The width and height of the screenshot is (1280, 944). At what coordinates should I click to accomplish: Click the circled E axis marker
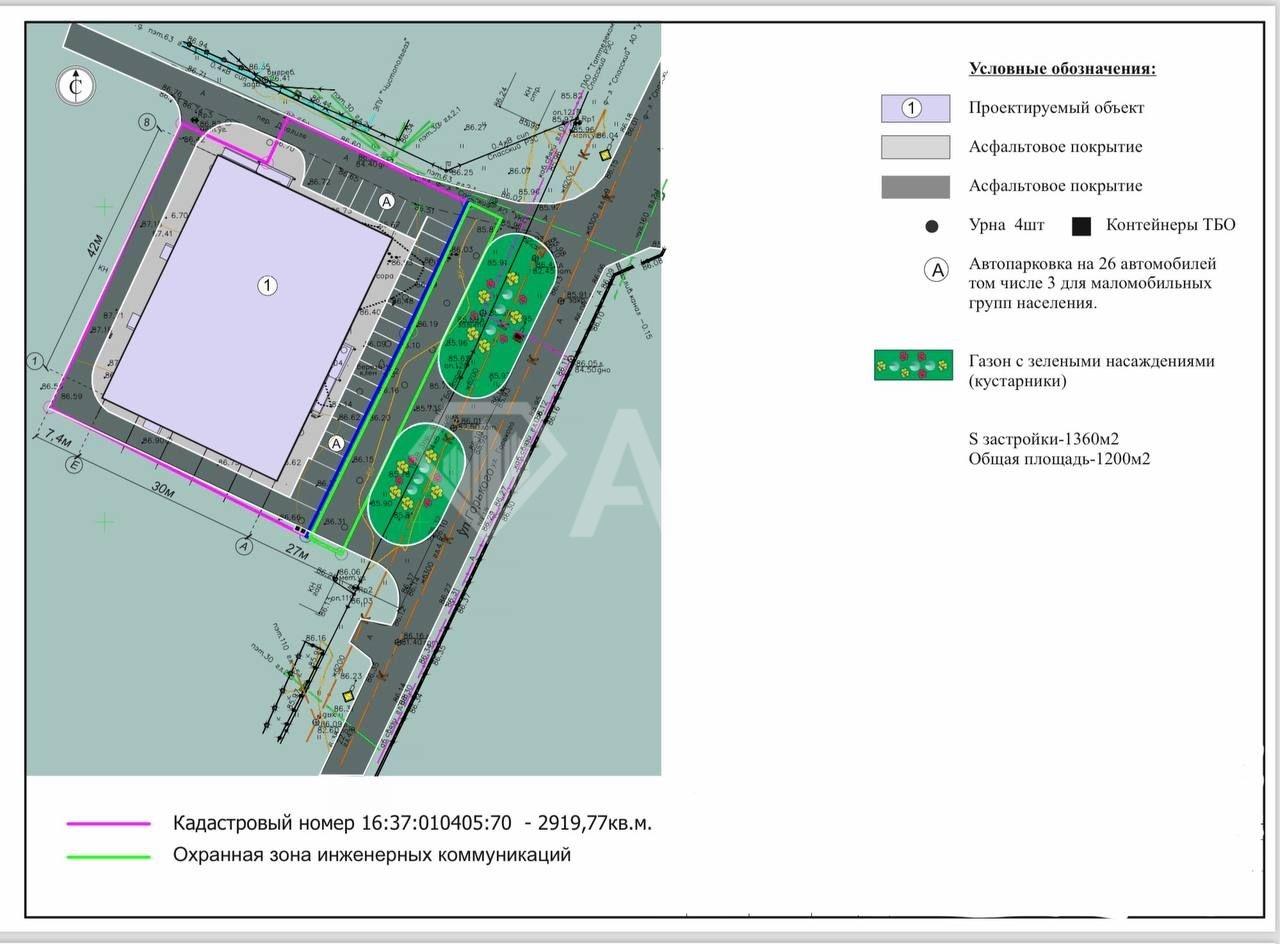[x=73, y=464]
